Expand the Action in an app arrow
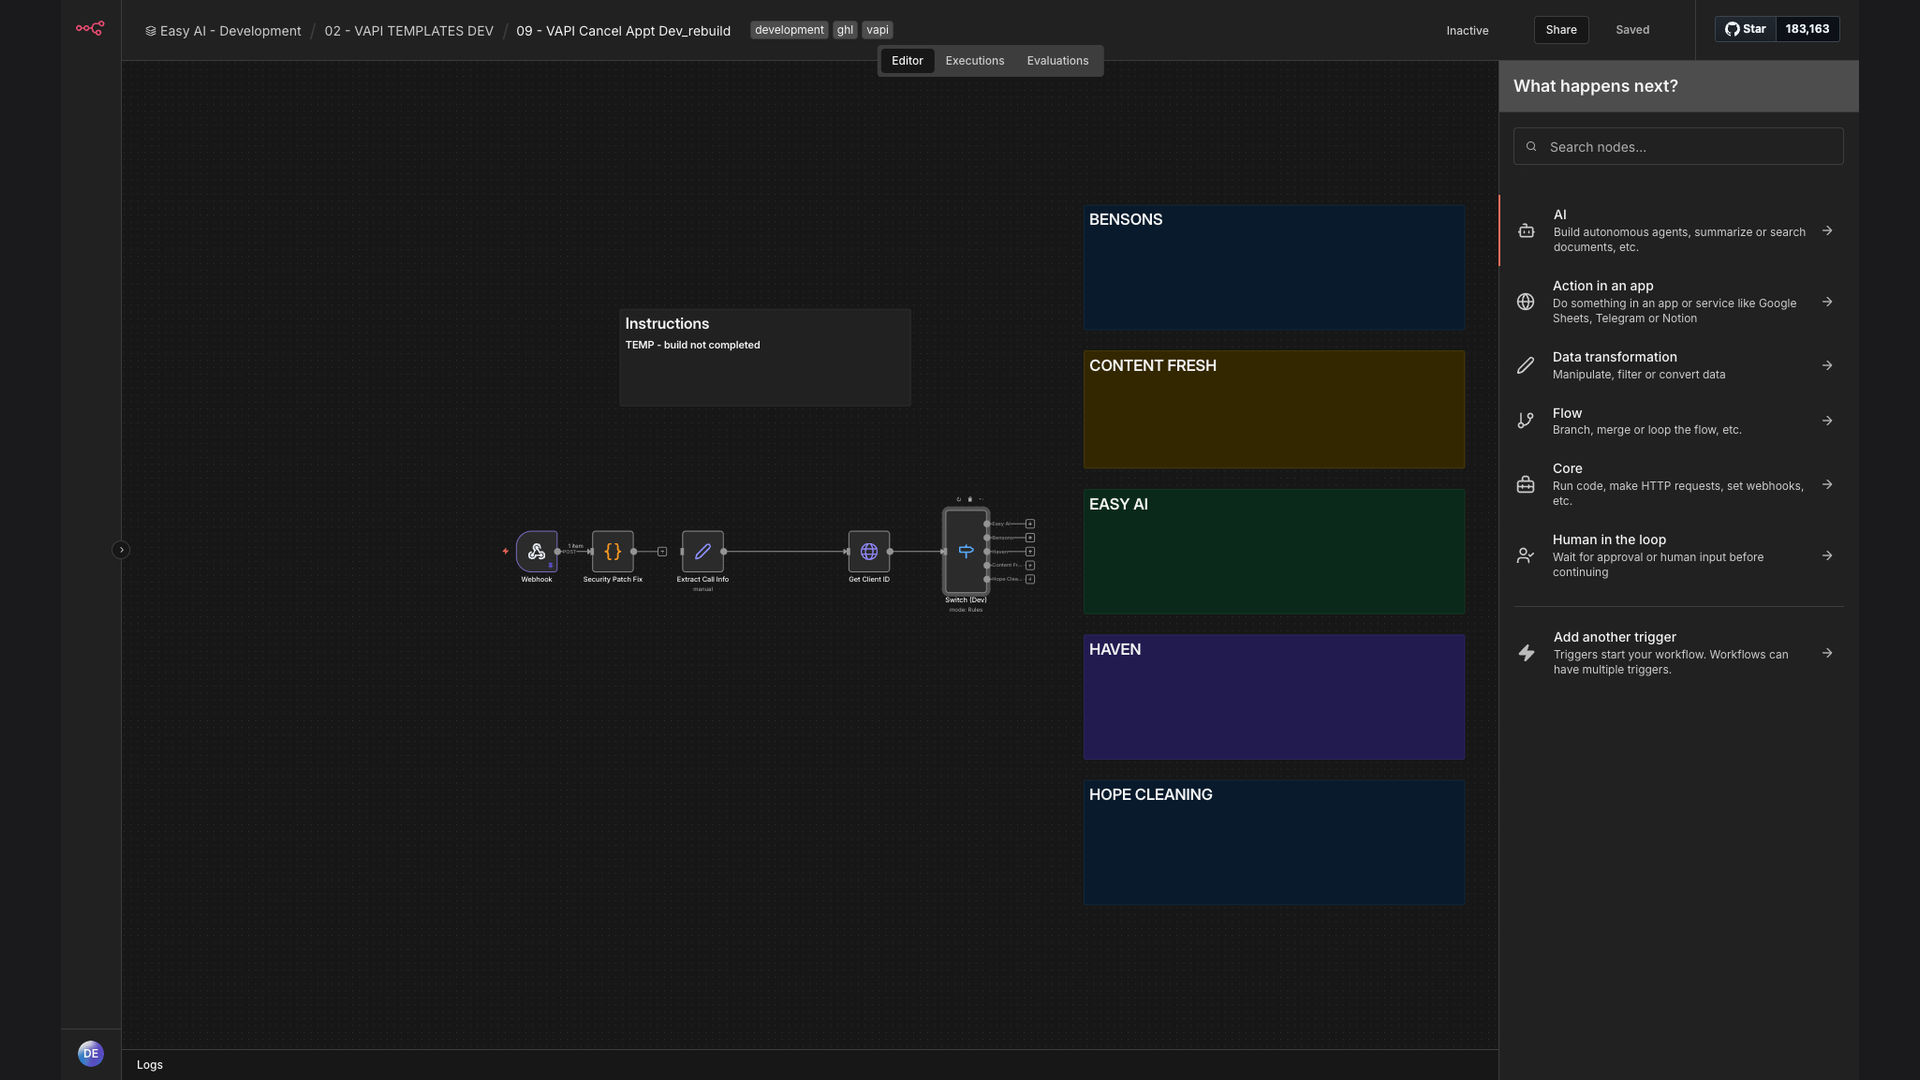This screenshot has height=1080, width=1920. pos(1827,302)
